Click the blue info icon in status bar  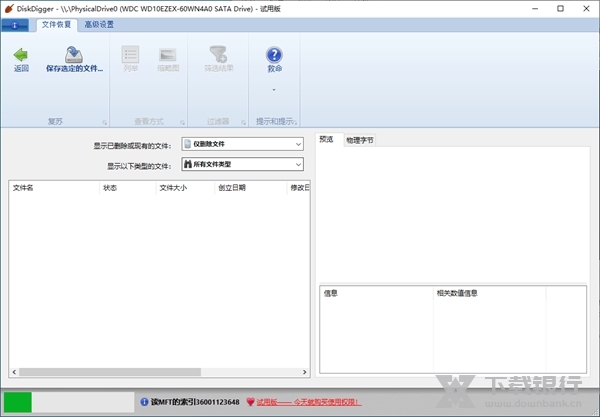[144, 402]
